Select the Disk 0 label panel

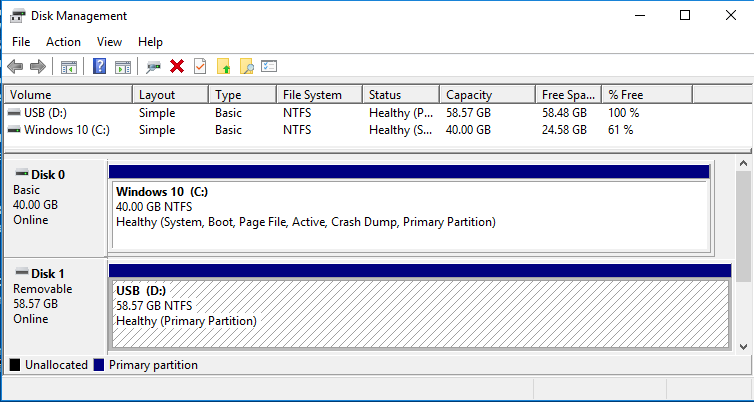55,208
